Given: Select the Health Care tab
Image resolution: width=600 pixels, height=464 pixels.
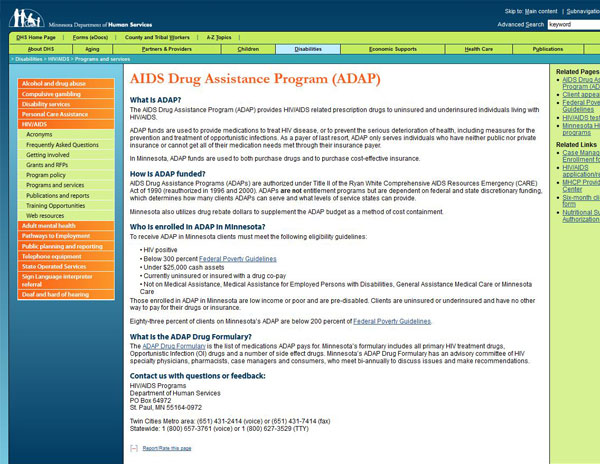Looking at the screenshot, I should (x=479, y=49).
